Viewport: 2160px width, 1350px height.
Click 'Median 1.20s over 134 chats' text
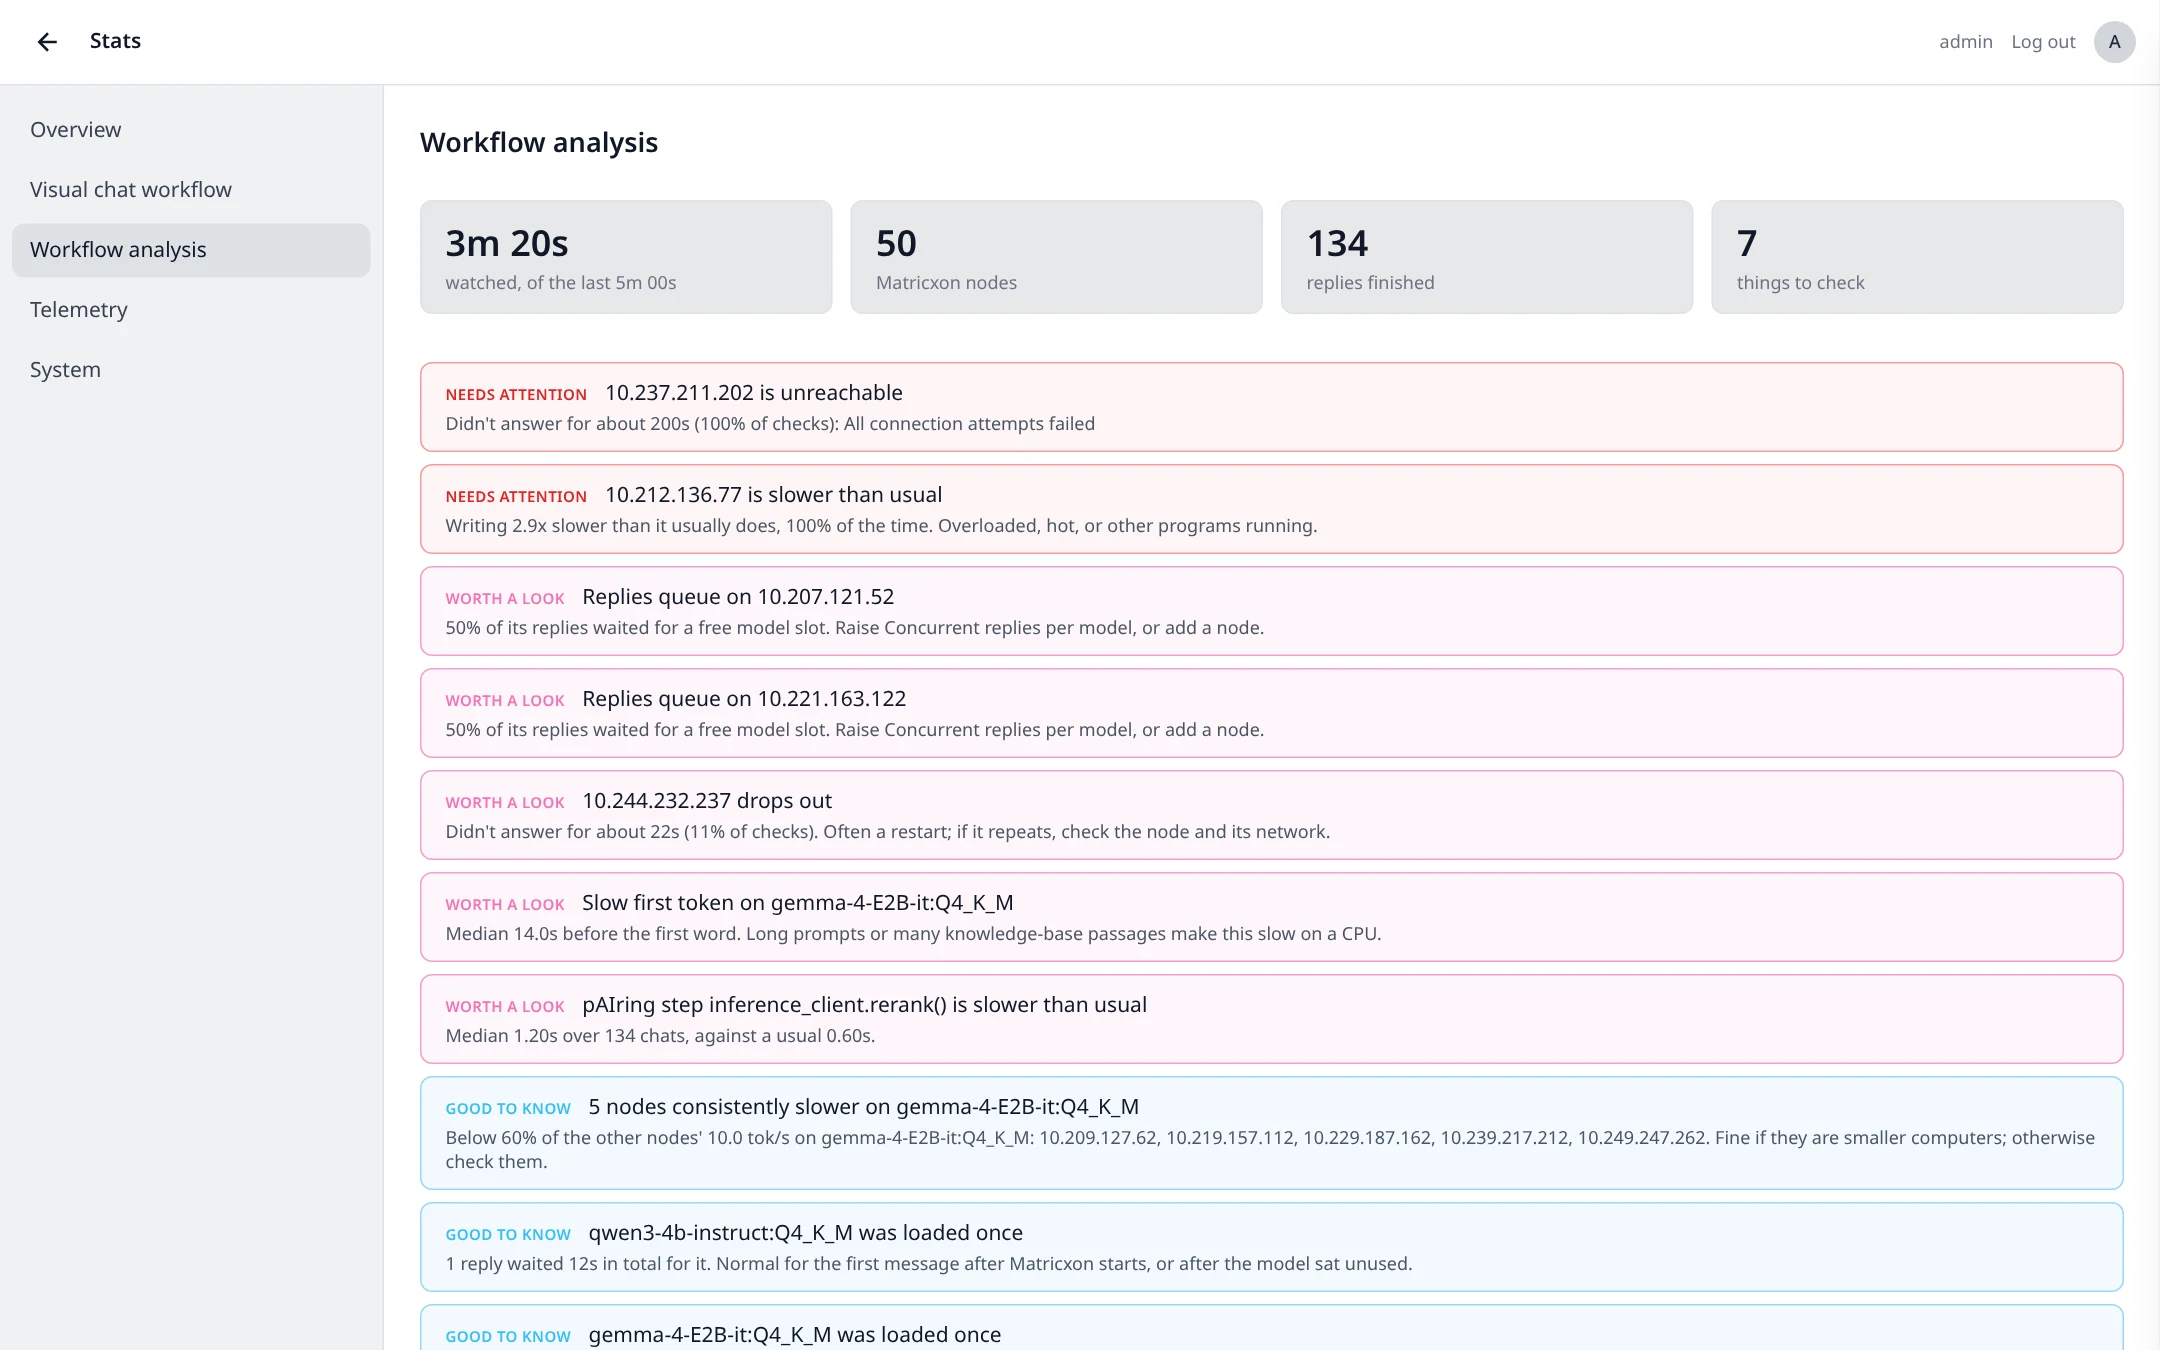point(660,1036)
